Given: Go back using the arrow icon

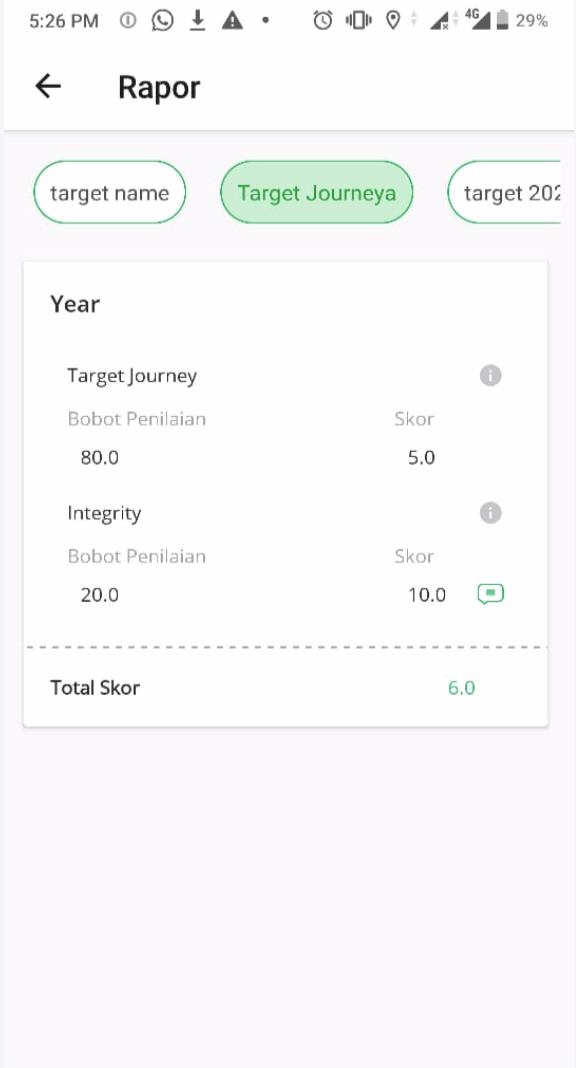Looking at the screenshot, I should [x=48, y=87].
